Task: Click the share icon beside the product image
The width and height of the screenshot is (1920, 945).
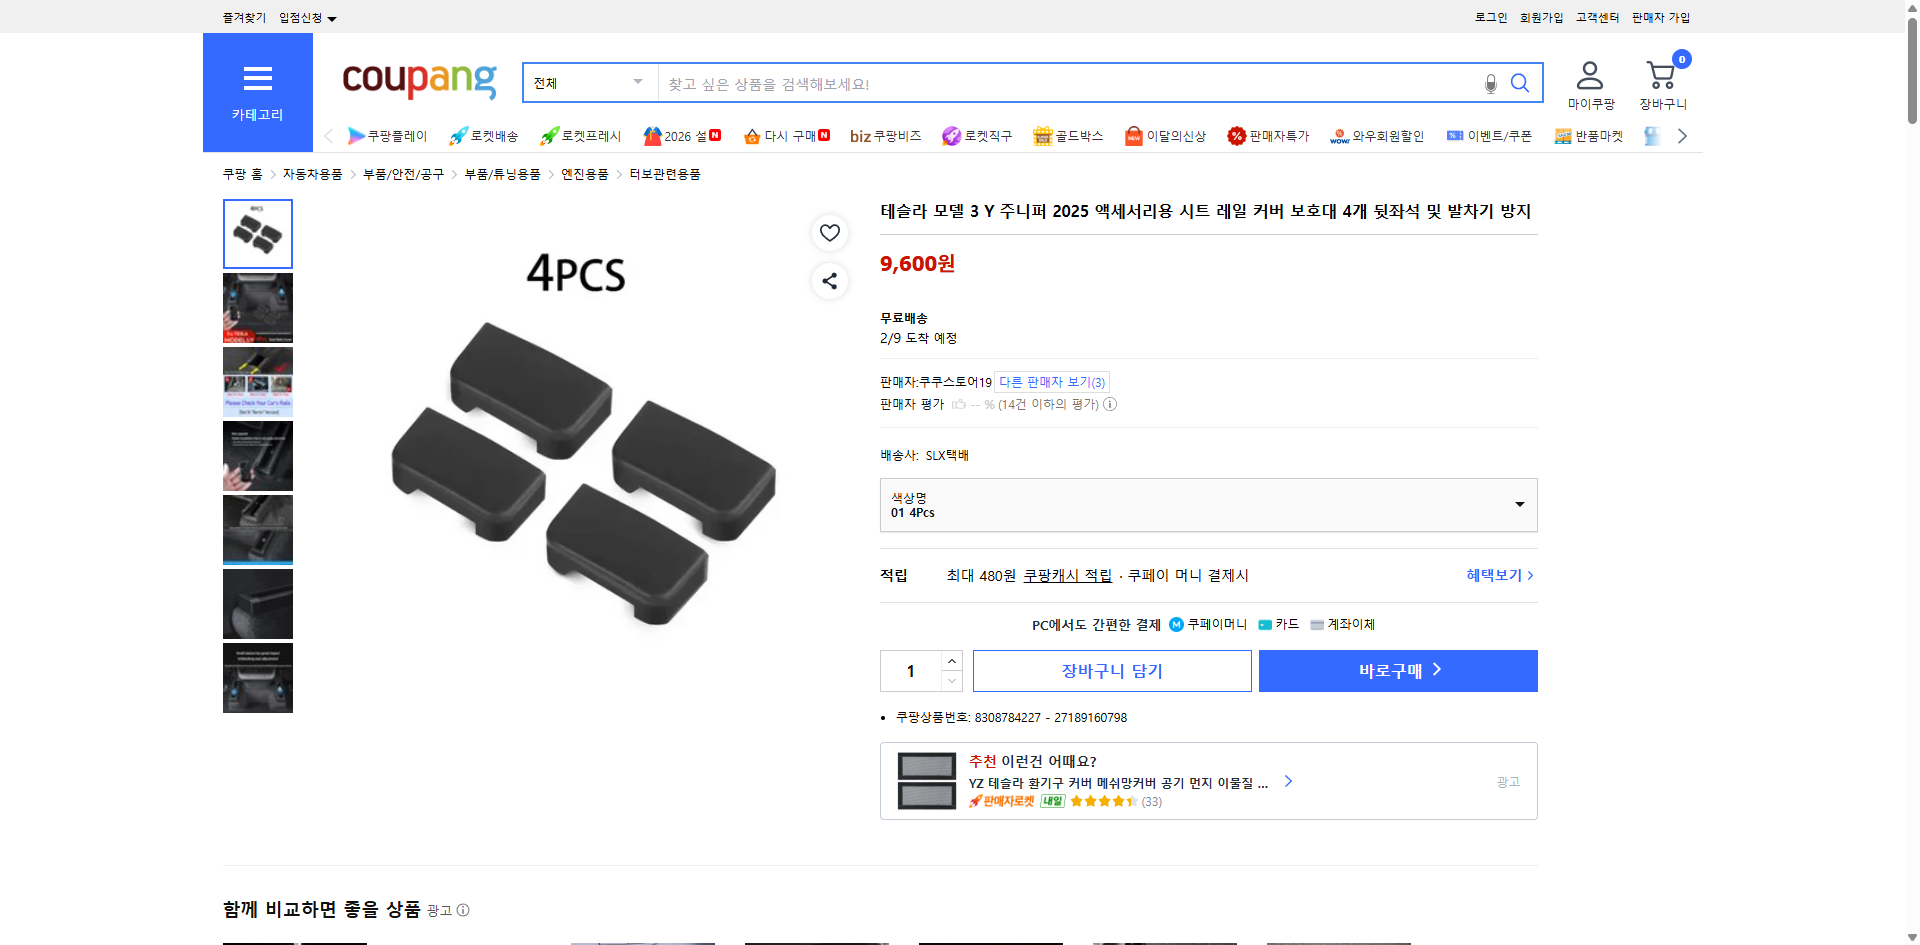Action: 829,281
